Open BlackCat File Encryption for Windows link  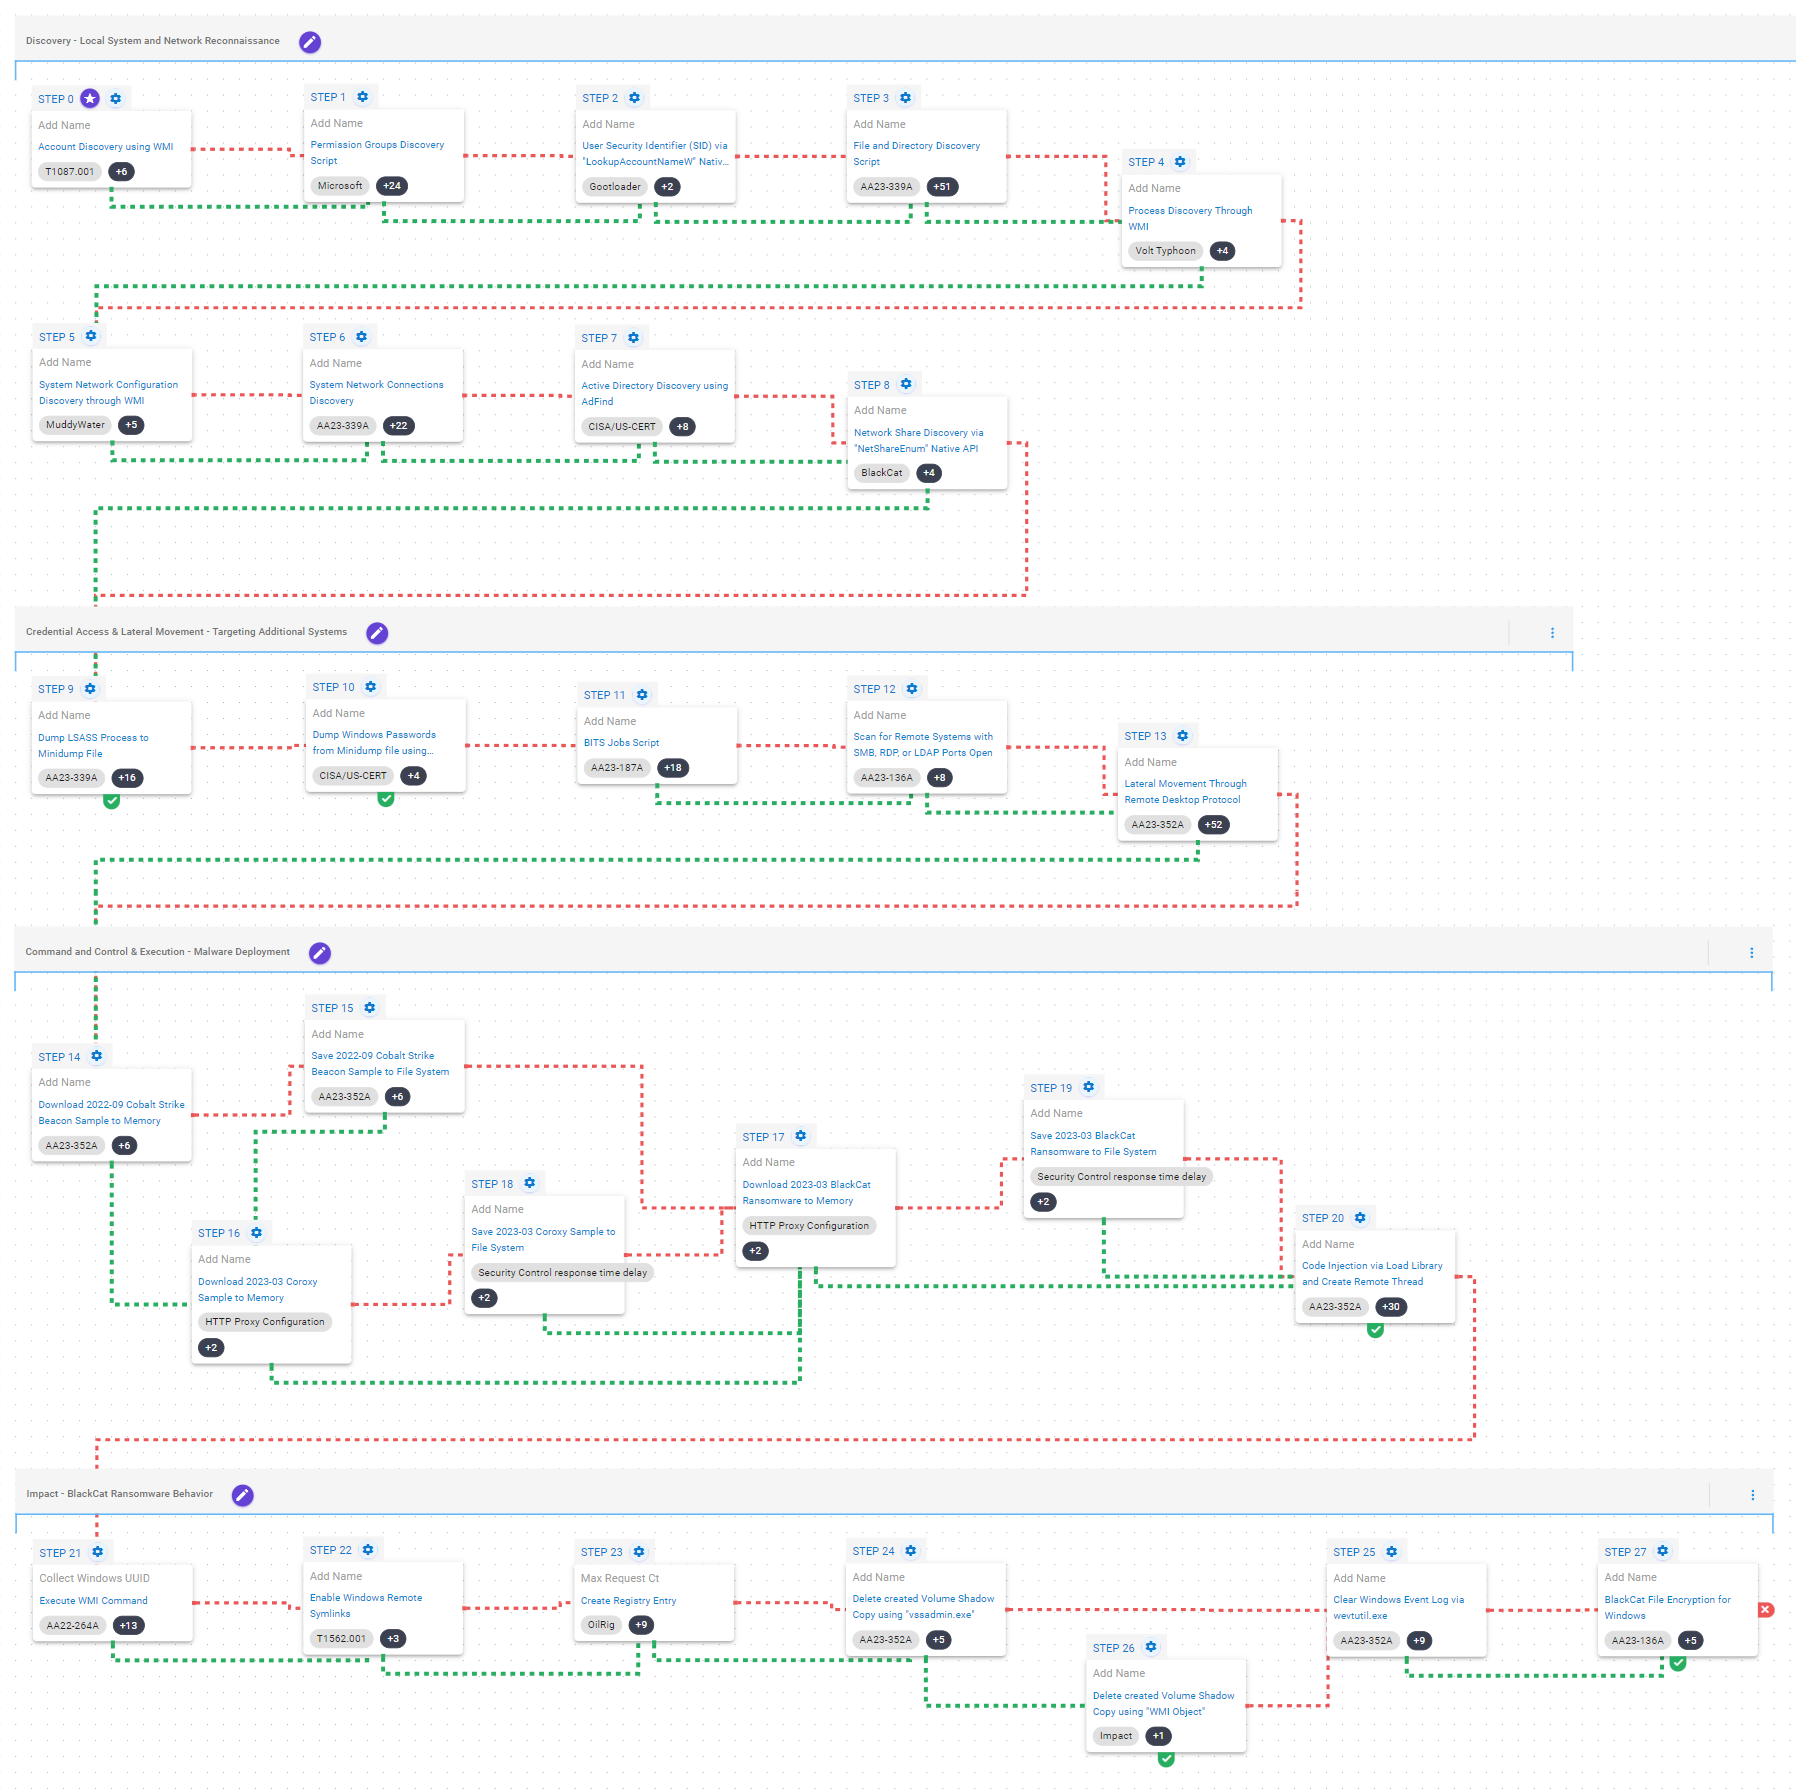[x=1666, y=1607]
